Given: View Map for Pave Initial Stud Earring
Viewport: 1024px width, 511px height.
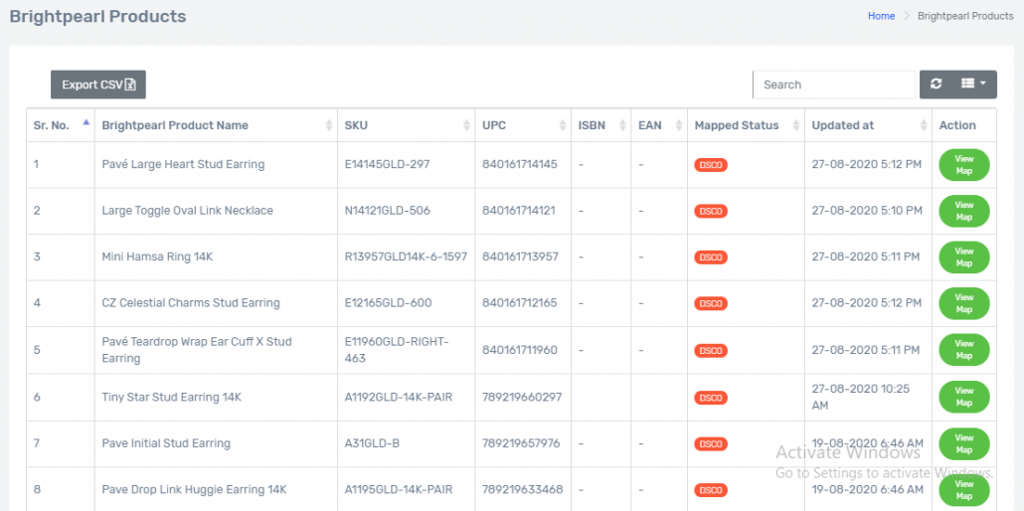Looking at the screenshot, I should [x=964, y=444].
